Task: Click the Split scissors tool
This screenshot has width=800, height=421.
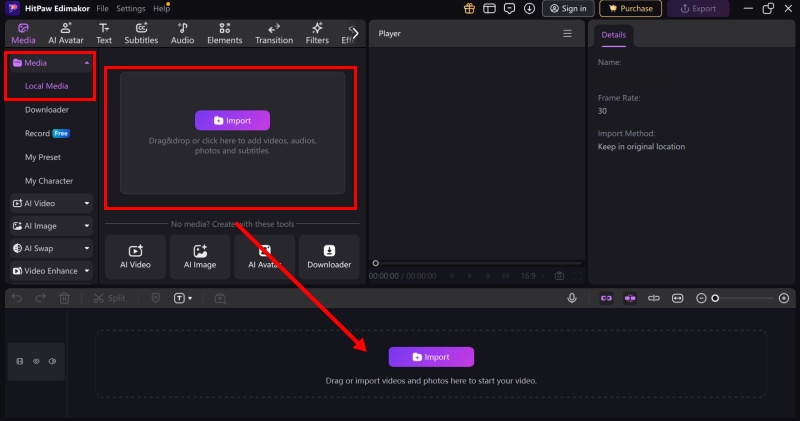Action: (x=109, y=298)
